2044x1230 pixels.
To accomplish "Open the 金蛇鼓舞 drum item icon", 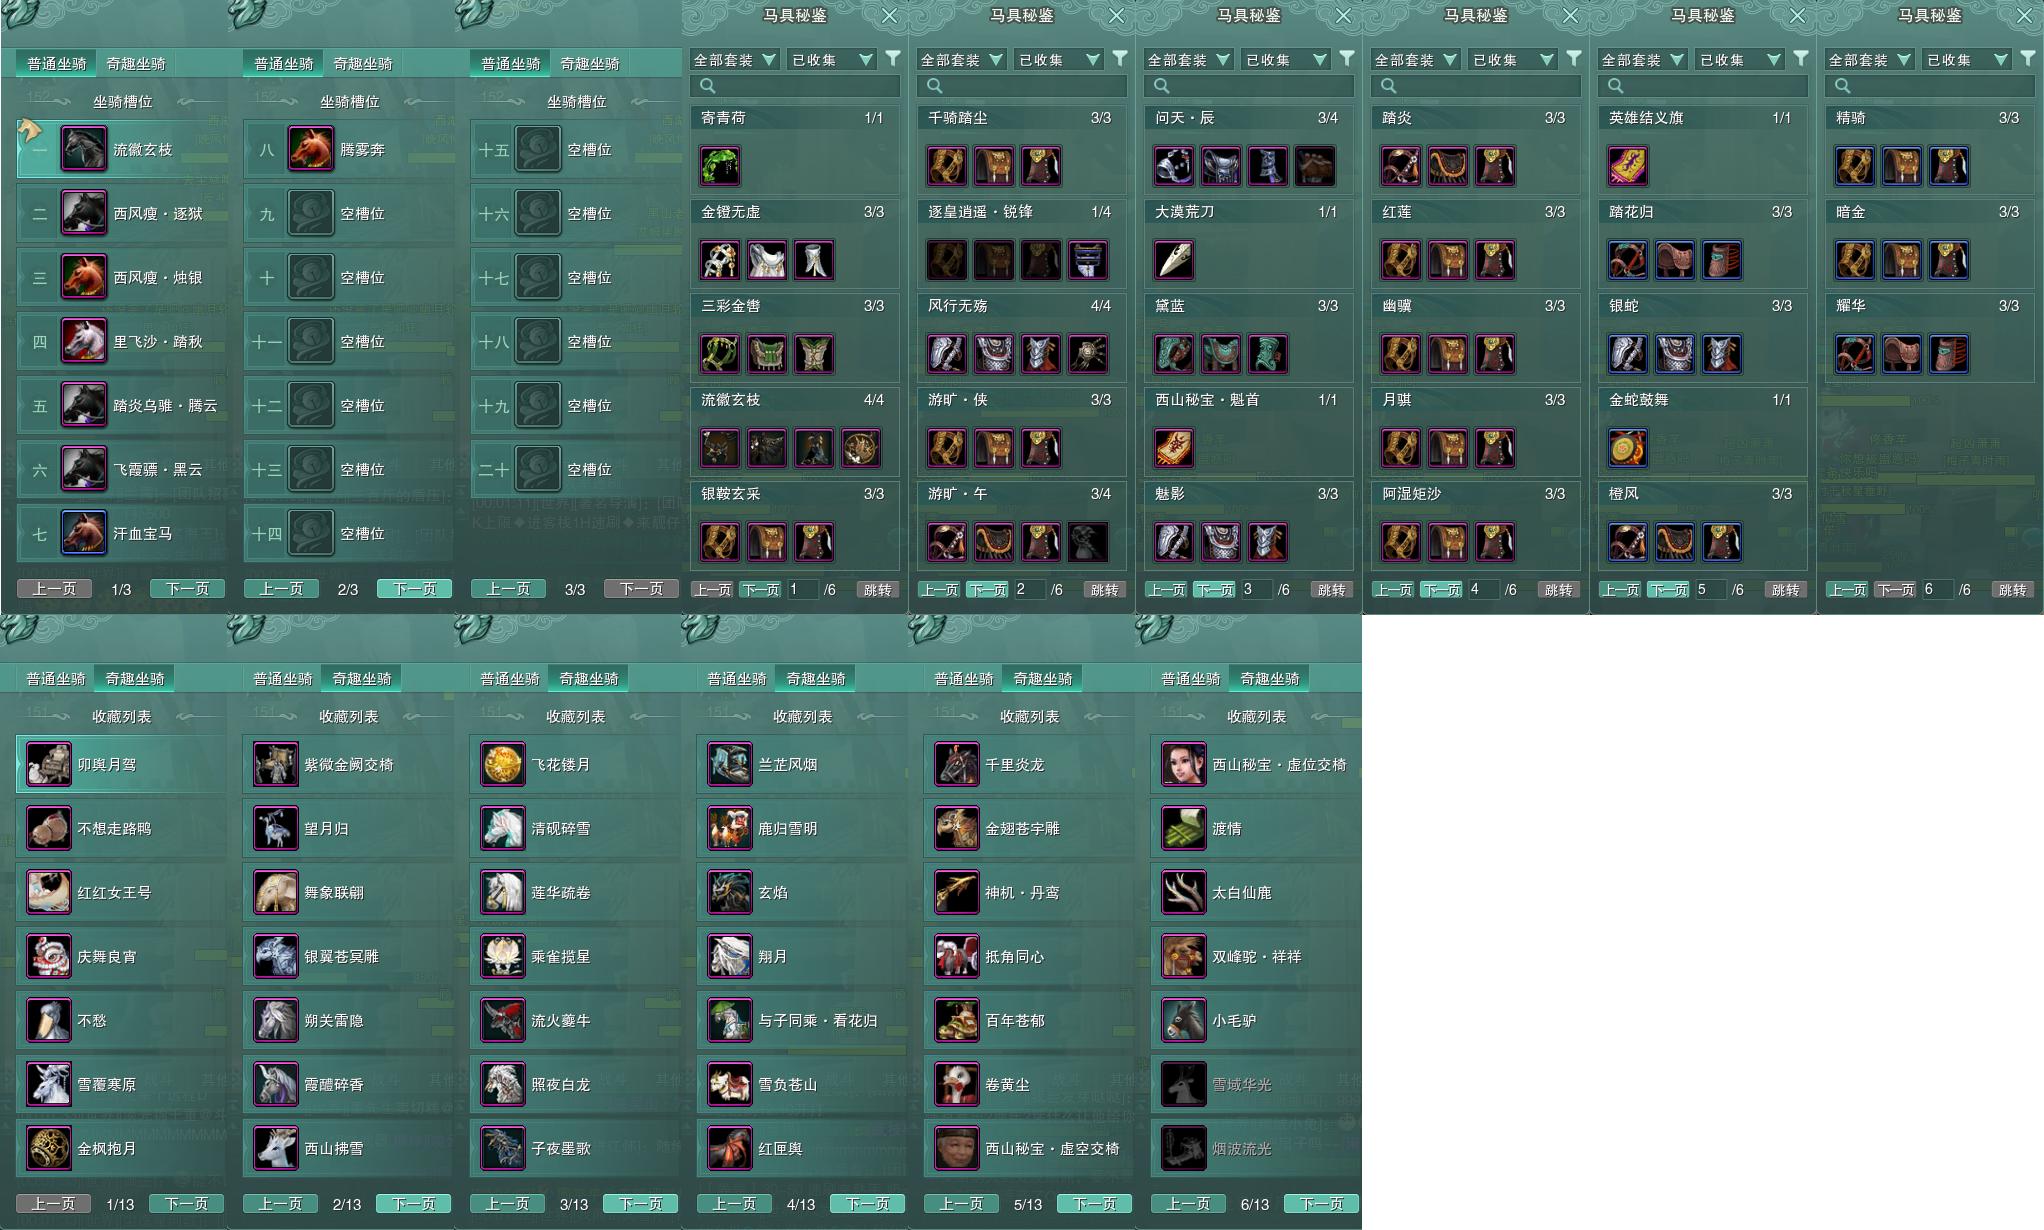I will click(x=1628, y=448).
